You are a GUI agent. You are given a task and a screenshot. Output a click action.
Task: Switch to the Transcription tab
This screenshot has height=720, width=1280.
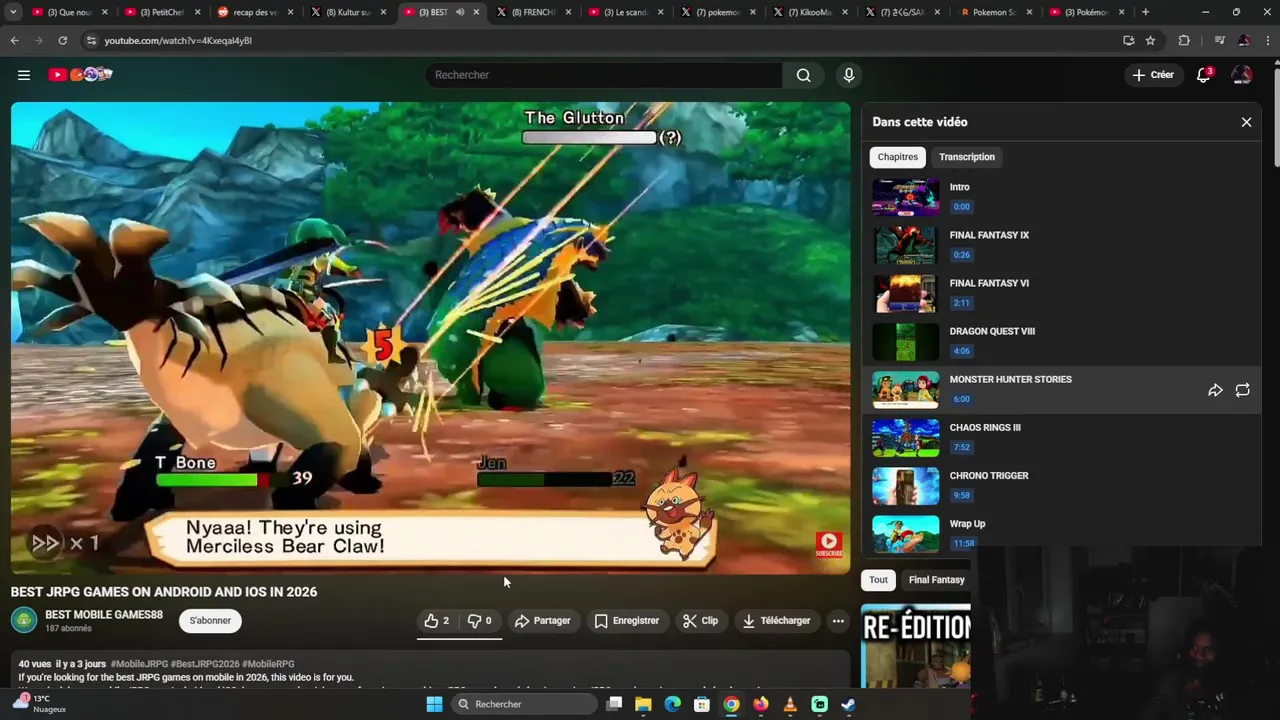point(967,157)
